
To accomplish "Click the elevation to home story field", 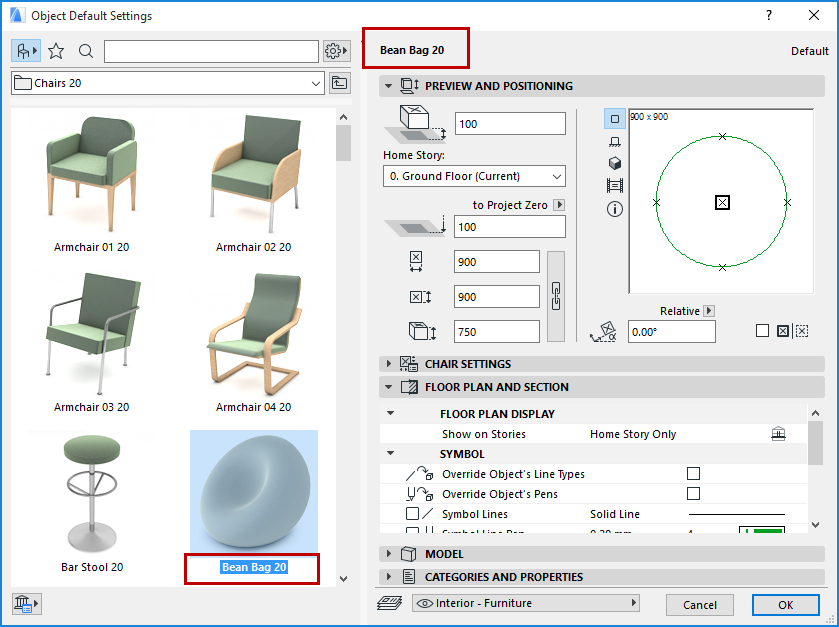I will pos(510,124).
